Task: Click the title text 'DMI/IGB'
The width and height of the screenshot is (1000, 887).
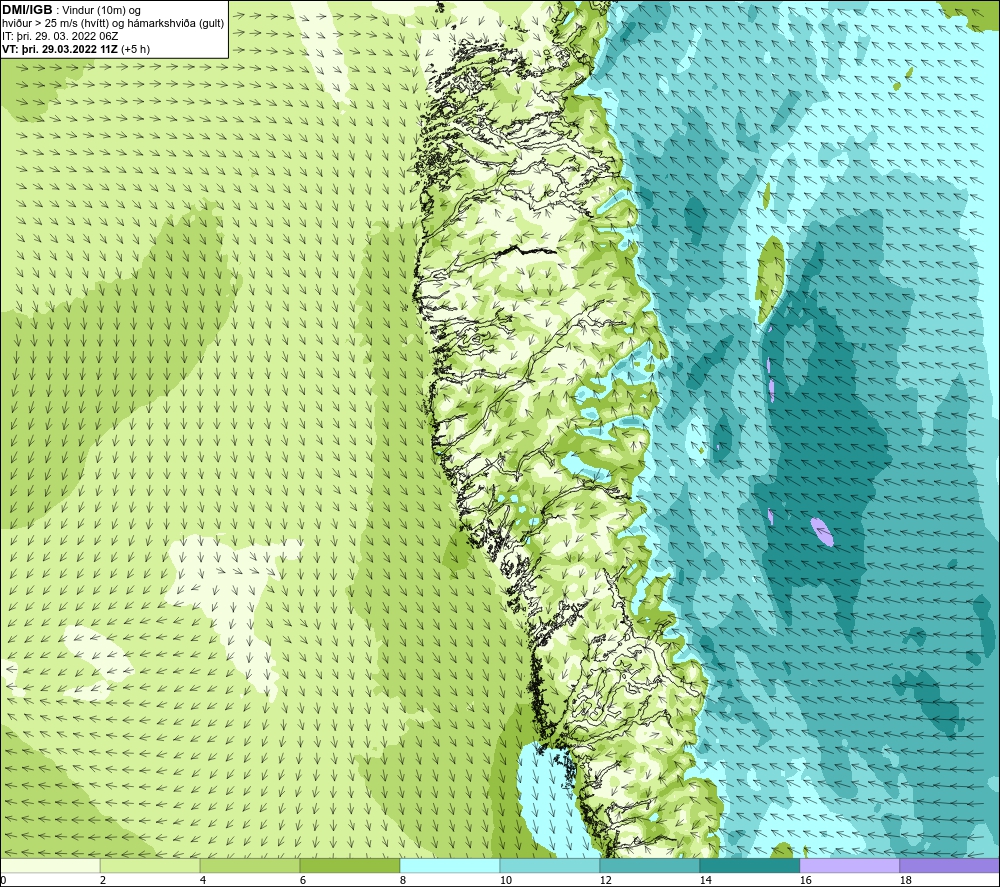Action: 27,10
